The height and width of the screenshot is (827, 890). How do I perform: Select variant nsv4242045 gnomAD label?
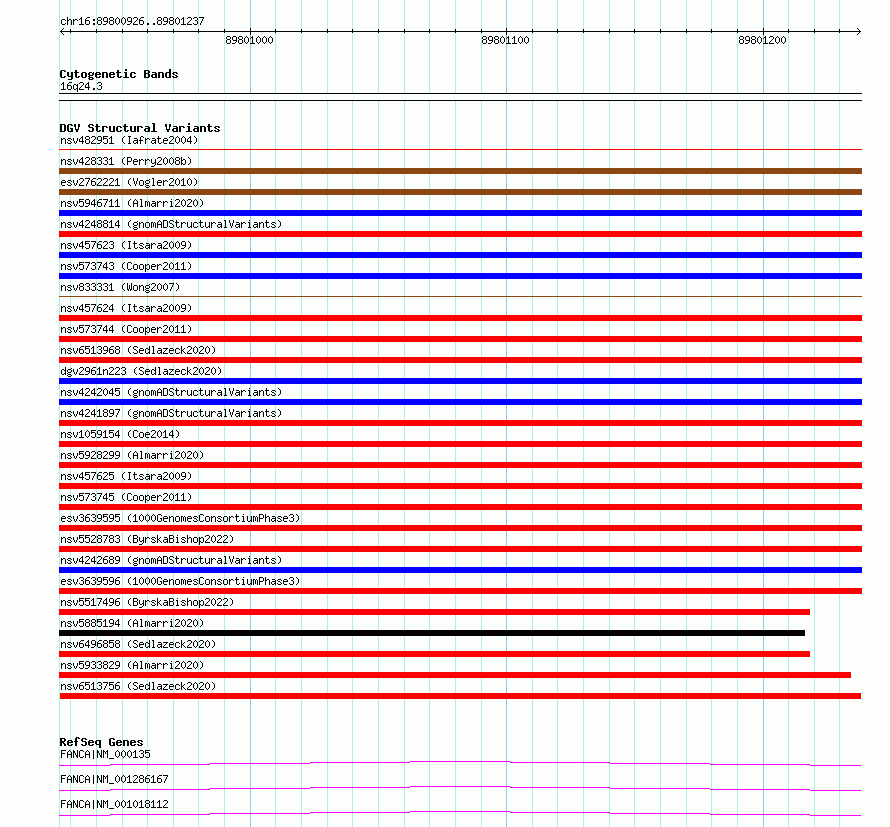[x=171, y=392]
